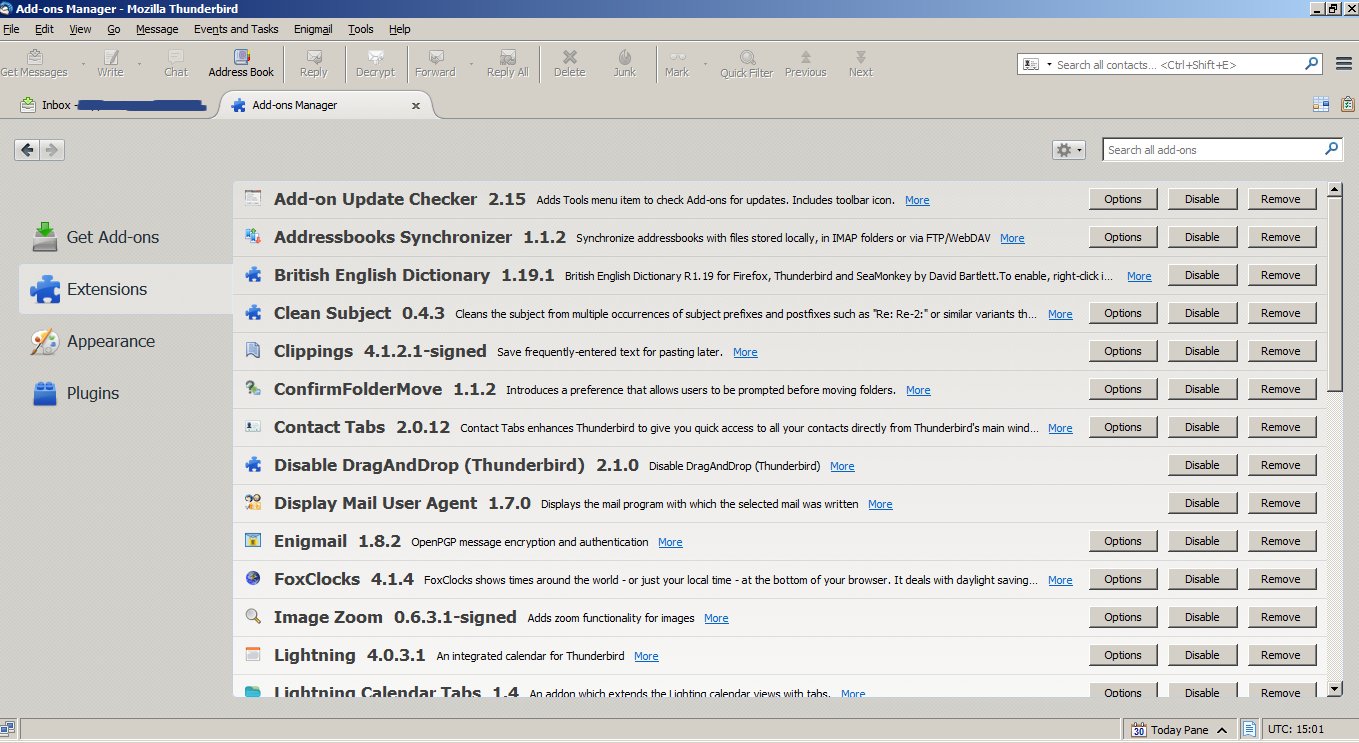This screenshot has height=743, width=1359.
Task: Open Options for FoxClocks
Action: [1123, 579]
